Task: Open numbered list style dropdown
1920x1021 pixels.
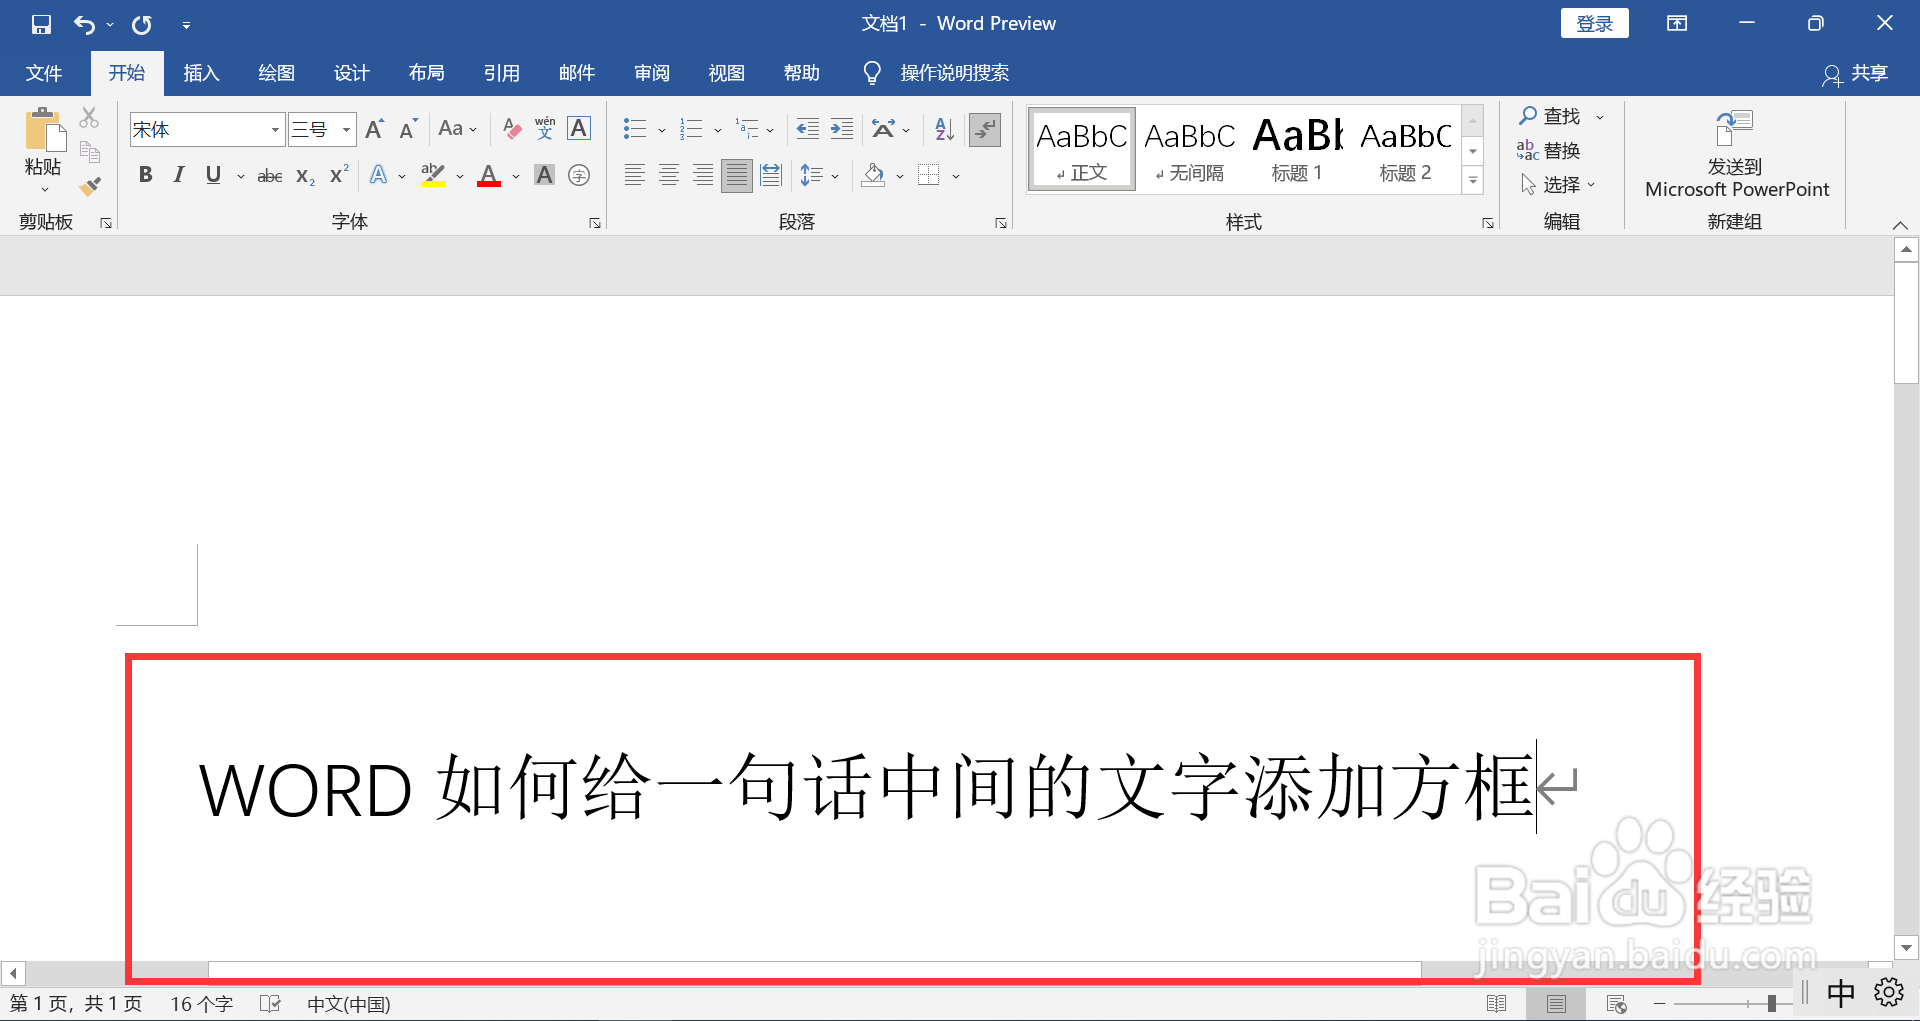Action: point(718,130)
